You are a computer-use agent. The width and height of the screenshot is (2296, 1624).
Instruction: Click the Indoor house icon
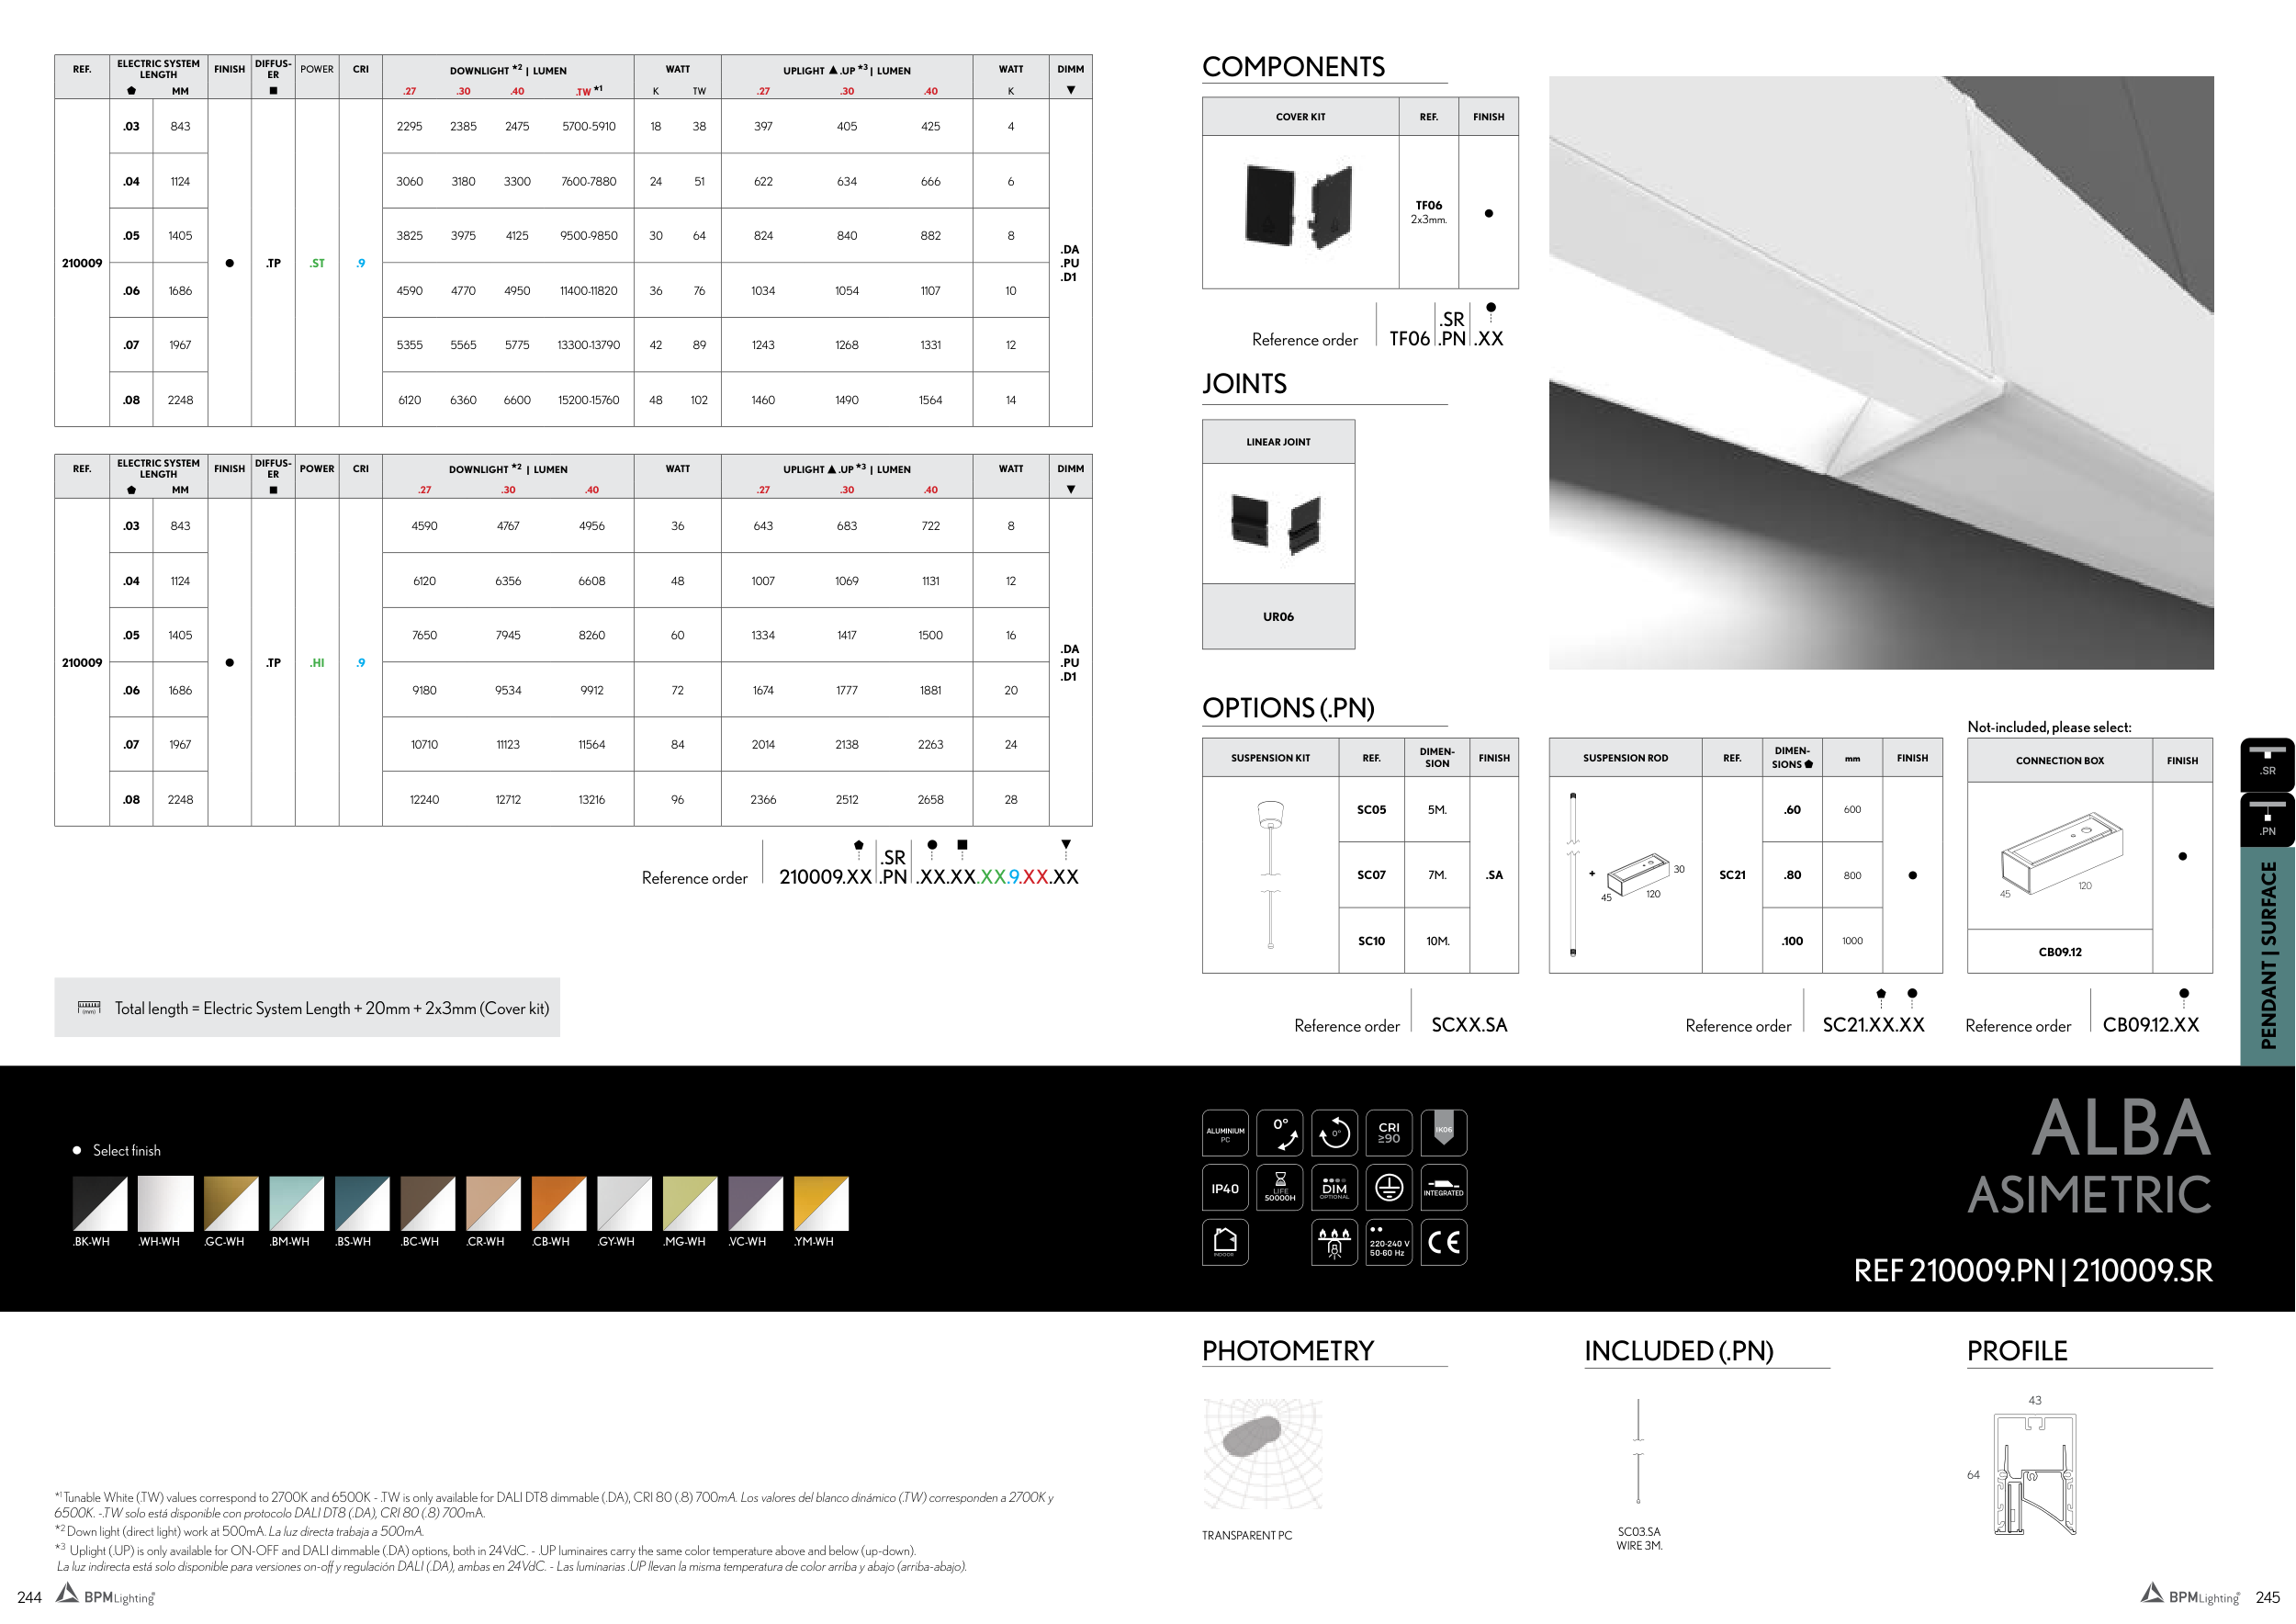1224,1242
